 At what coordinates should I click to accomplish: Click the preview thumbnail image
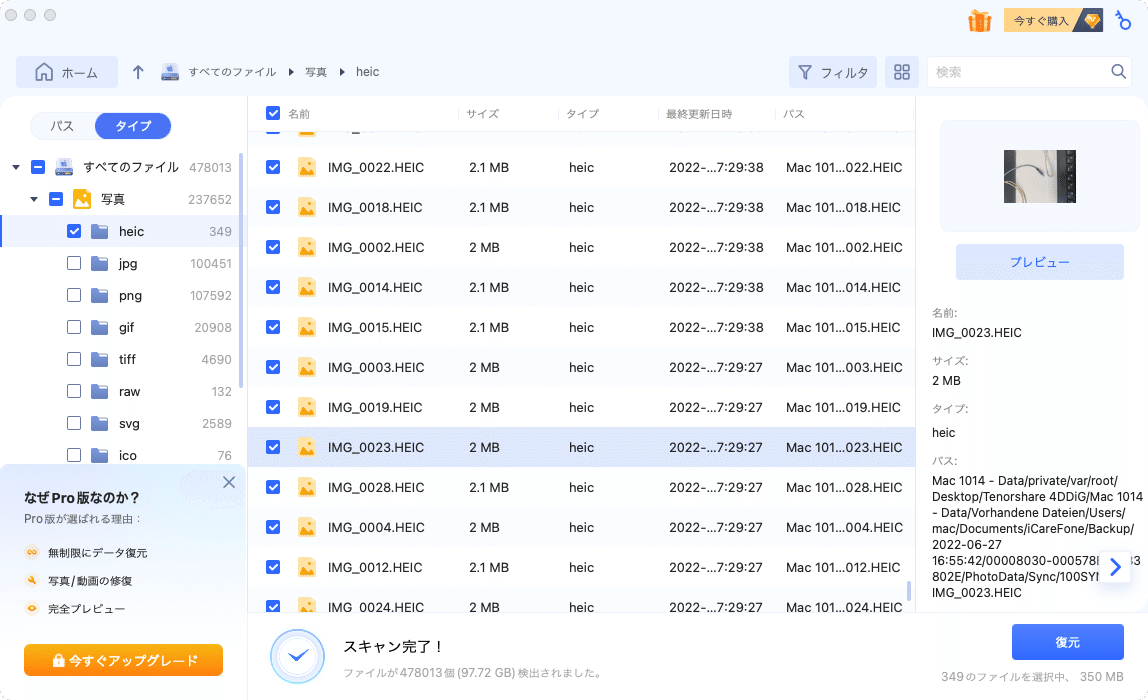[1040, 176]
